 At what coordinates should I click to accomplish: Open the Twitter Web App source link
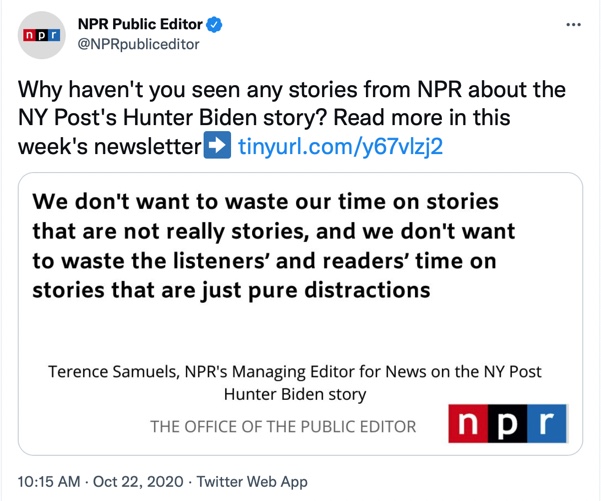[x=252, y=481]
